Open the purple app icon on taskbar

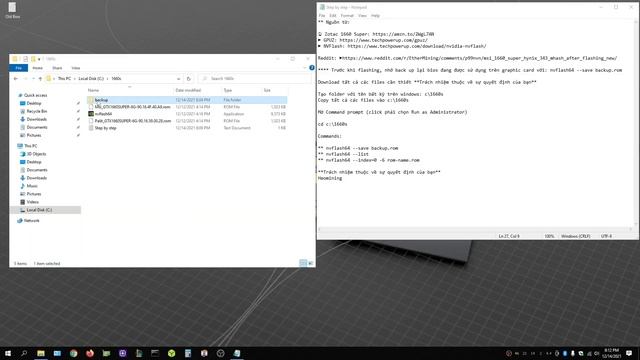coord(122,353)
